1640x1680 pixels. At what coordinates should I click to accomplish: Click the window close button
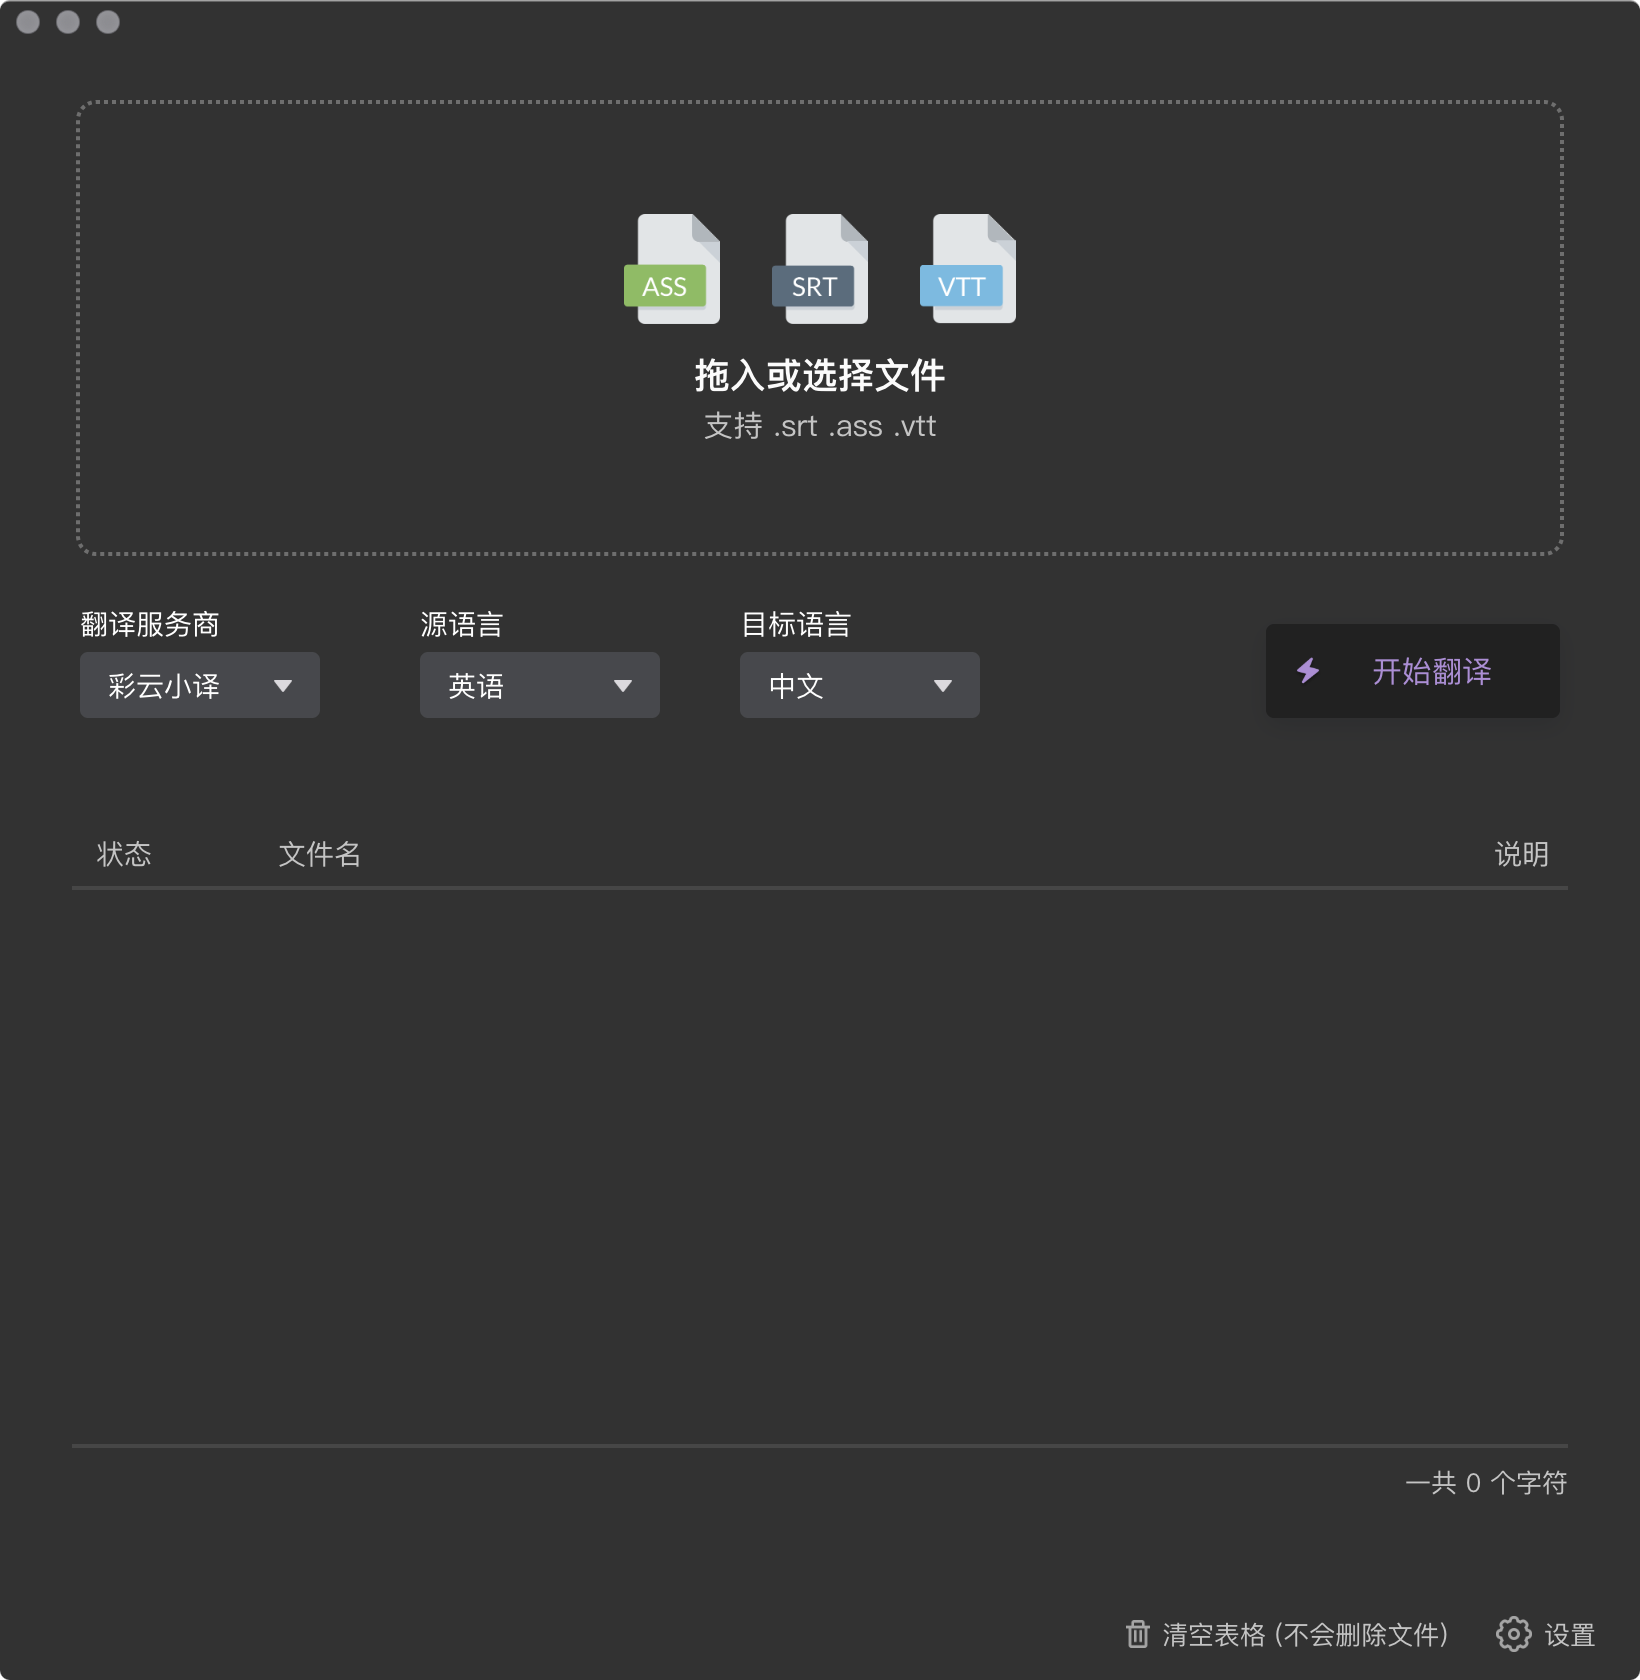coord(28,22)
